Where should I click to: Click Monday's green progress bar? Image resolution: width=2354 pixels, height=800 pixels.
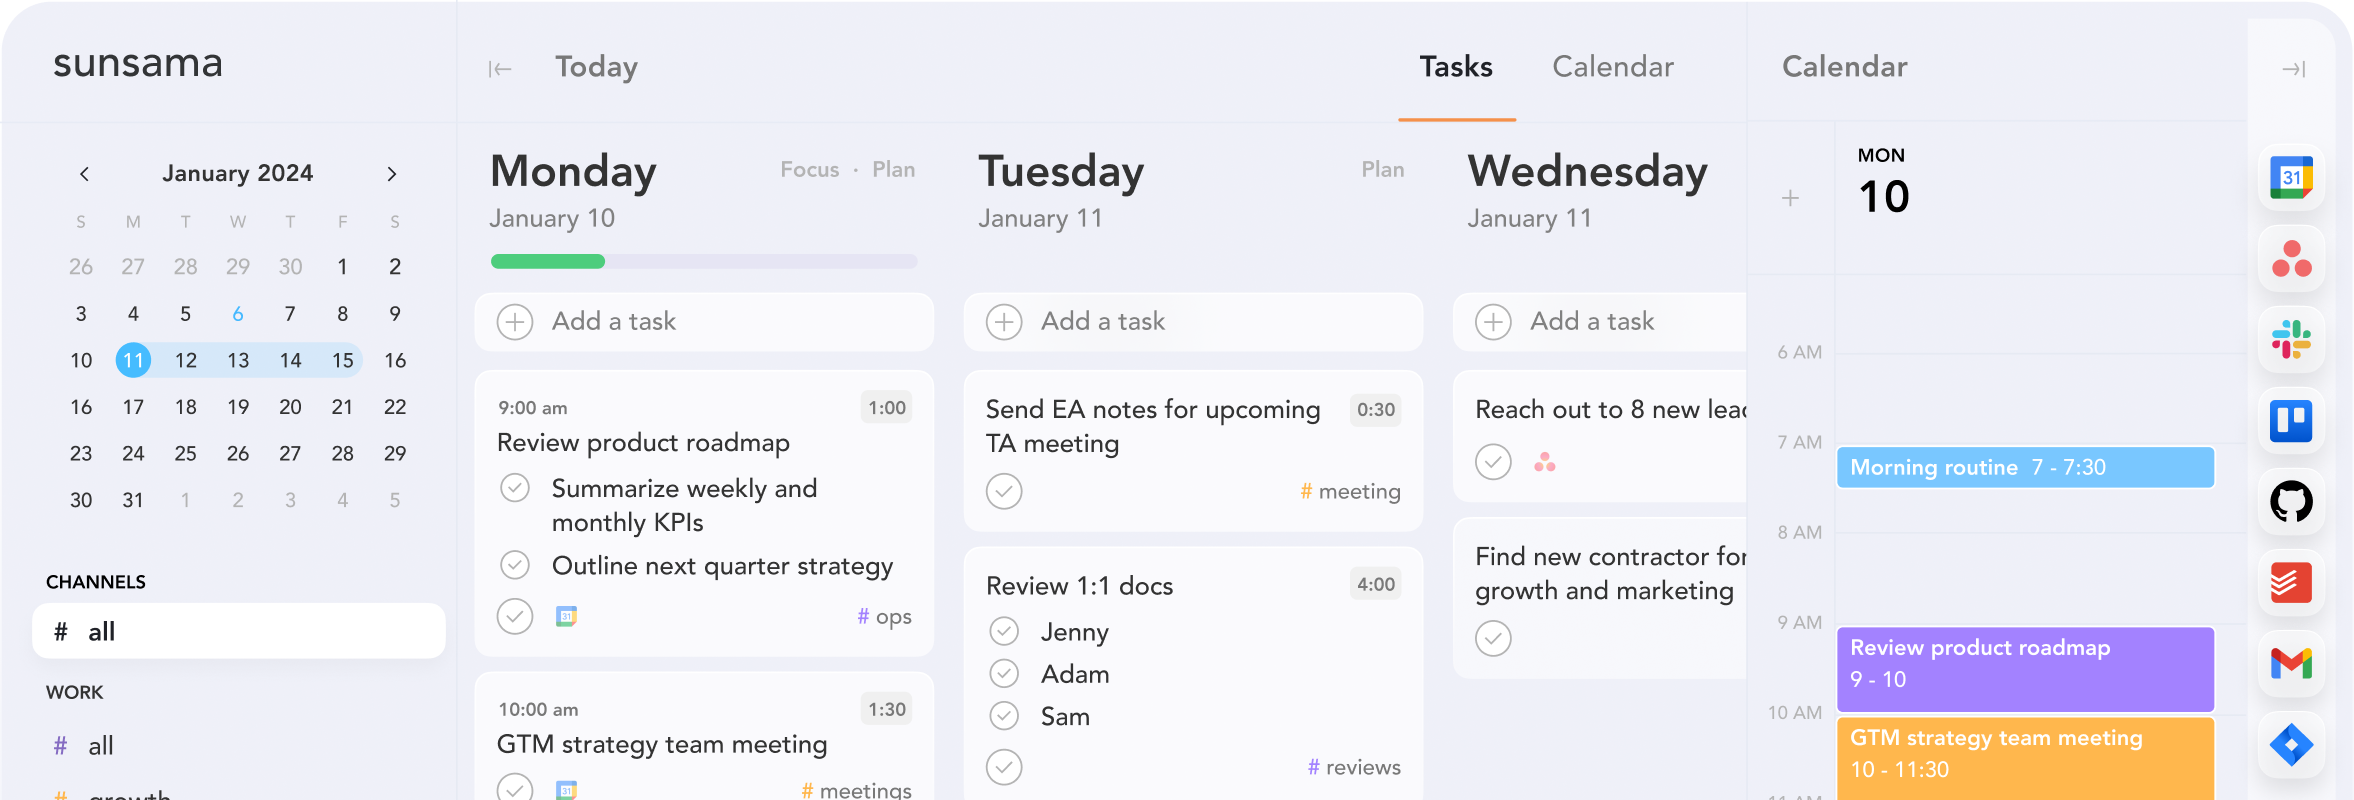click(548, 261)
